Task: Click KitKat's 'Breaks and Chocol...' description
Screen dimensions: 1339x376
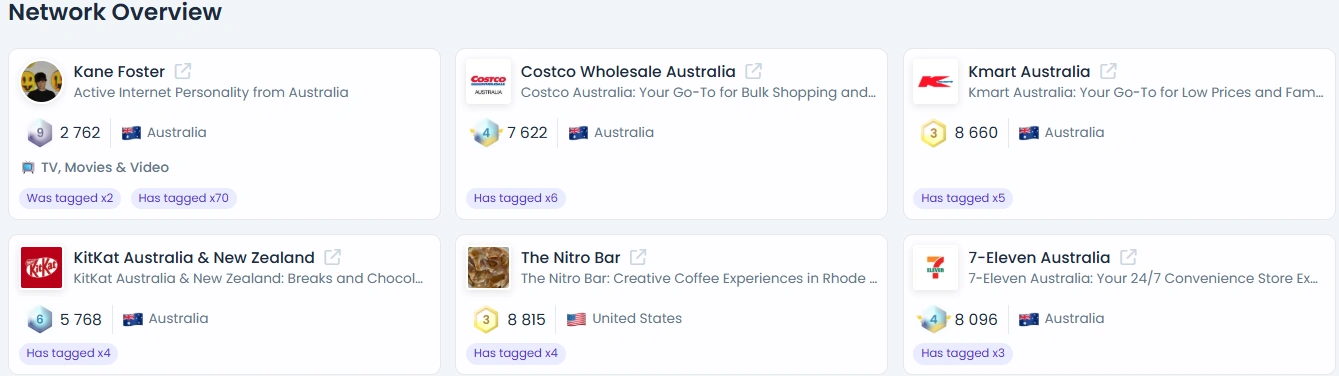Action: click(248, 279)
